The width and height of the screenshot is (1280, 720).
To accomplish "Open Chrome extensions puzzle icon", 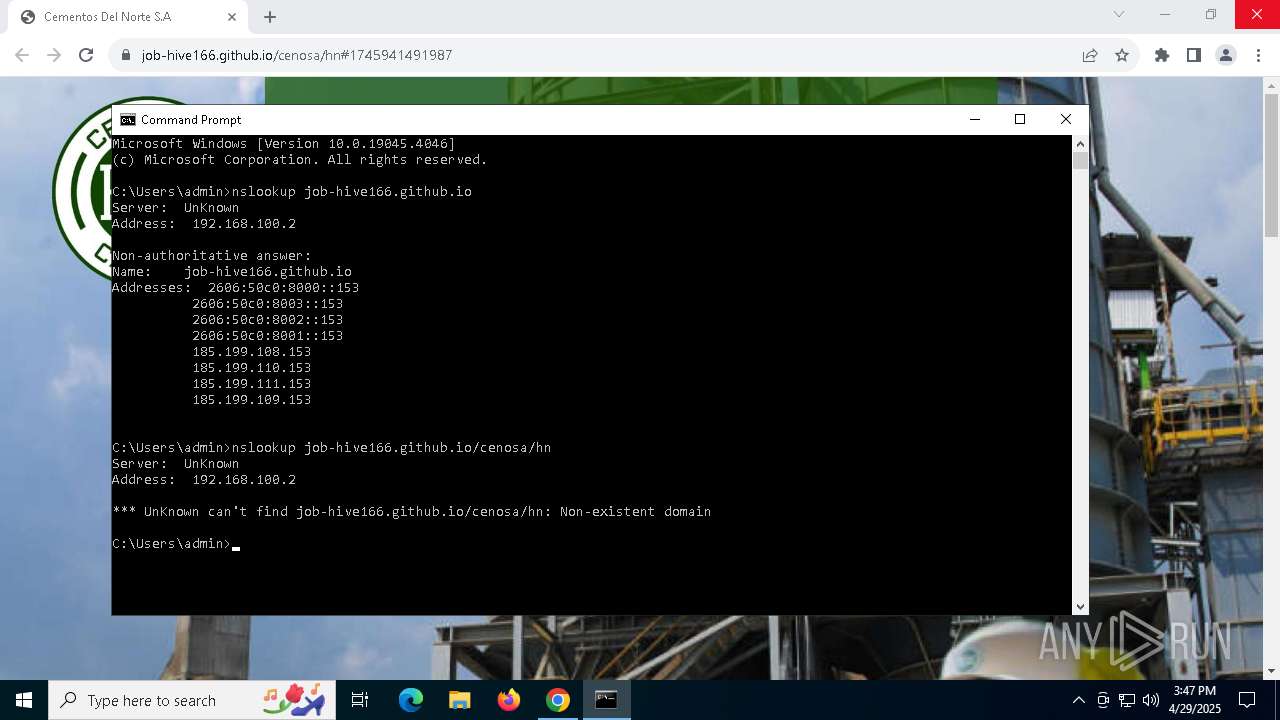I will pyautogui.click(x=1162, y=55).
